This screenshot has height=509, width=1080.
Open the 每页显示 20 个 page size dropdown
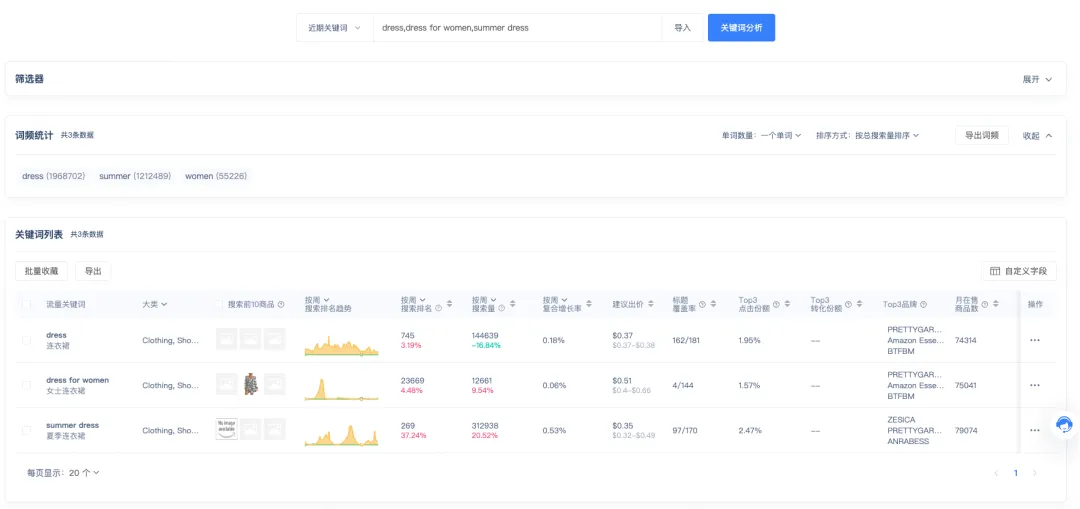(84, 472)
